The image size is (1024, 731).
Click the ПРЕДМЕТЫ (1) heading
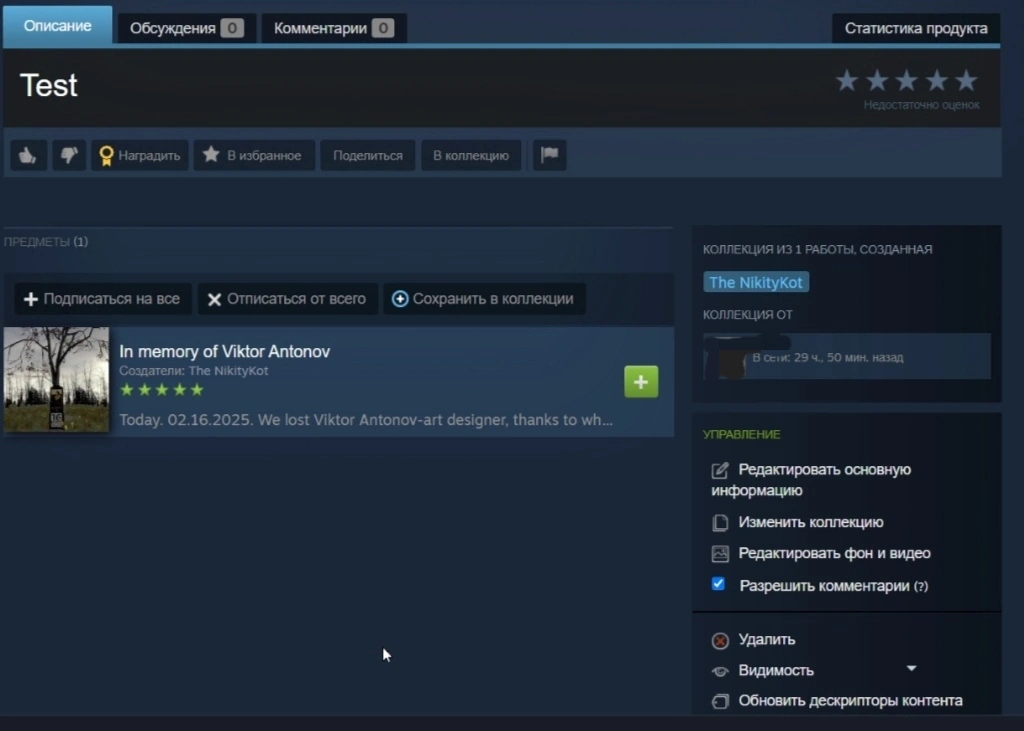[46, 242]
